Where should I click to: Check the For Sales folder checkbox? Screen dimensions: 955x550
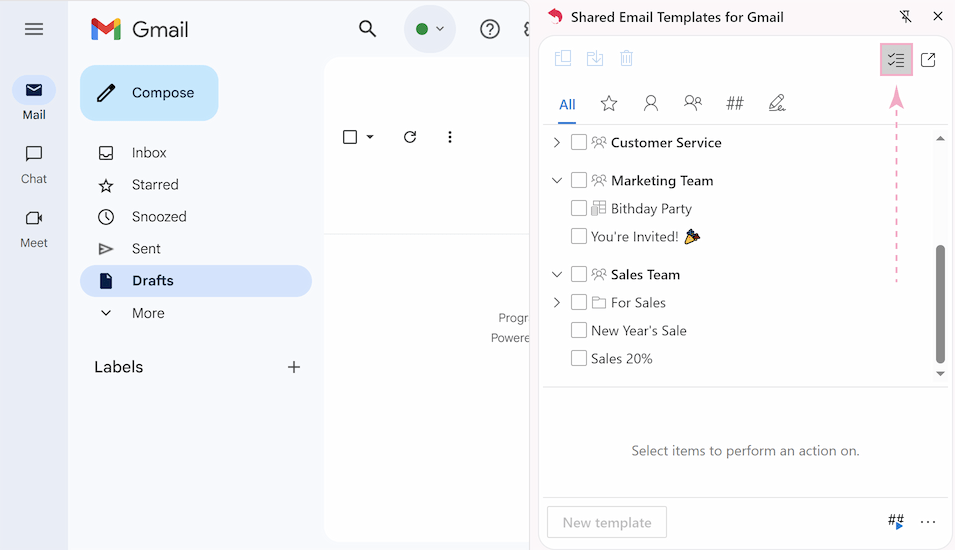tap(579, 302)
